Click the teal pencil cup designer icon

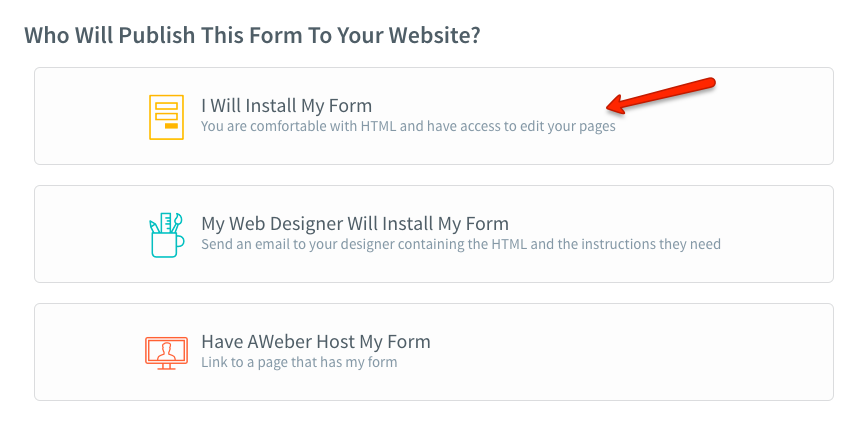point(166,234)
